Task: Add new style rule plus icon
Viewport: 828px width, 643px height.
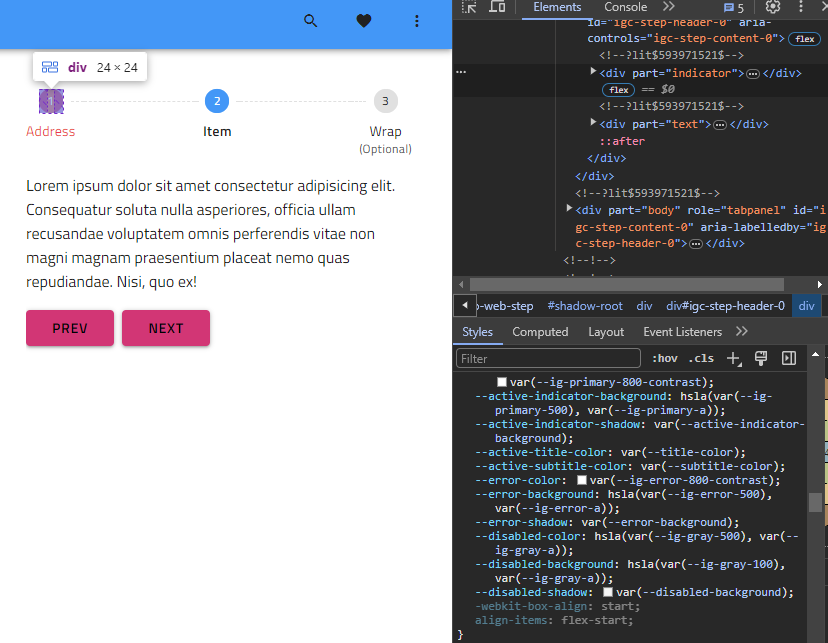Action: point(734,358)
